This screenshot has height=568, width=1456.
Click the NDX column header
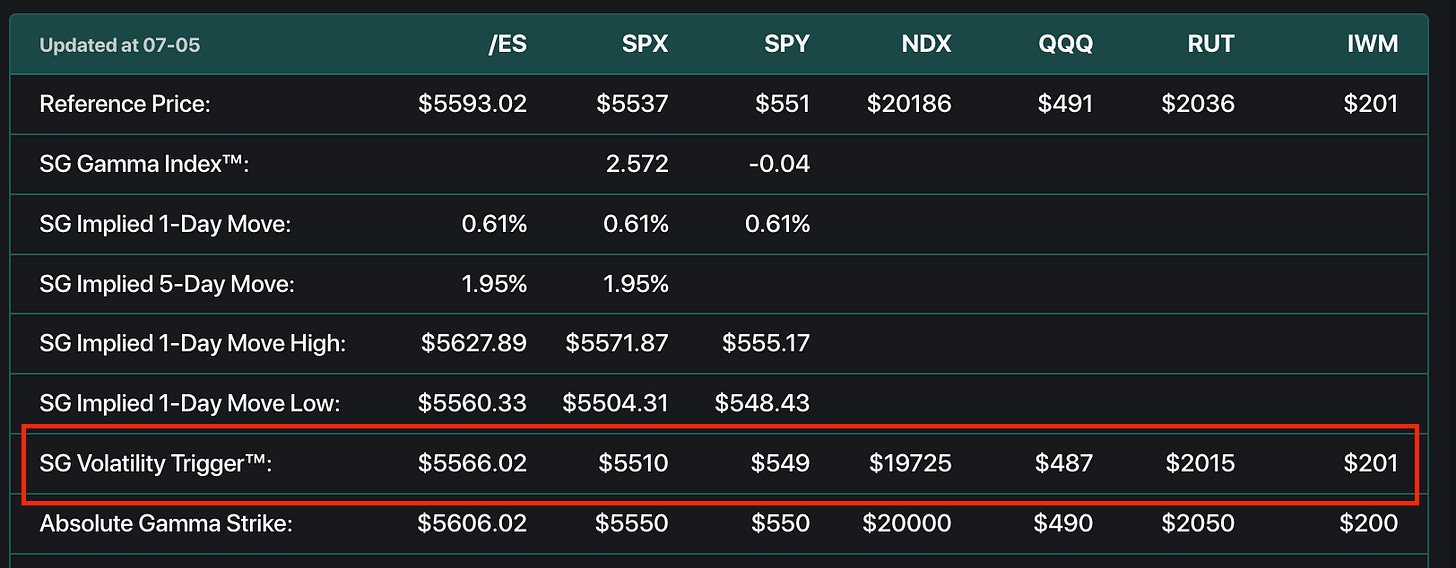[x=927, y=45]
